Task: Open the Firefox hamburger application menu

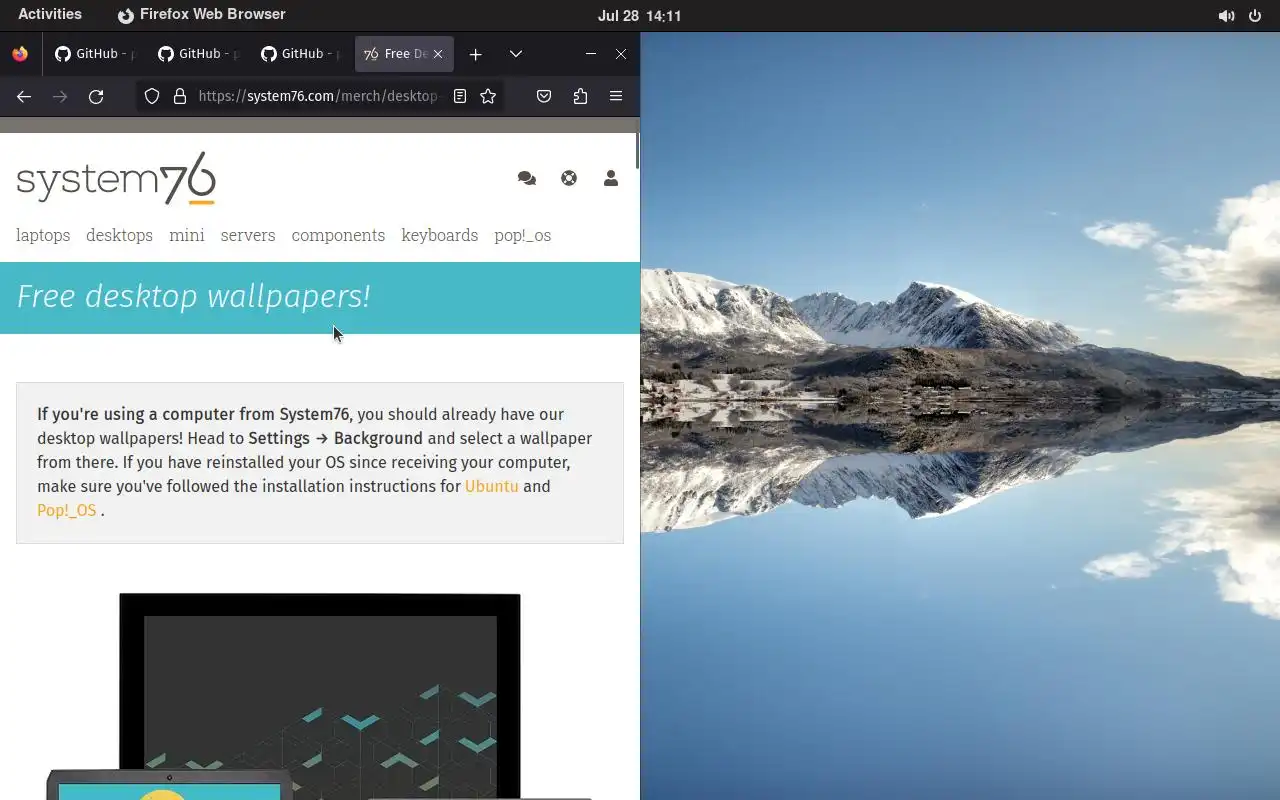Action: coord(616,96)
